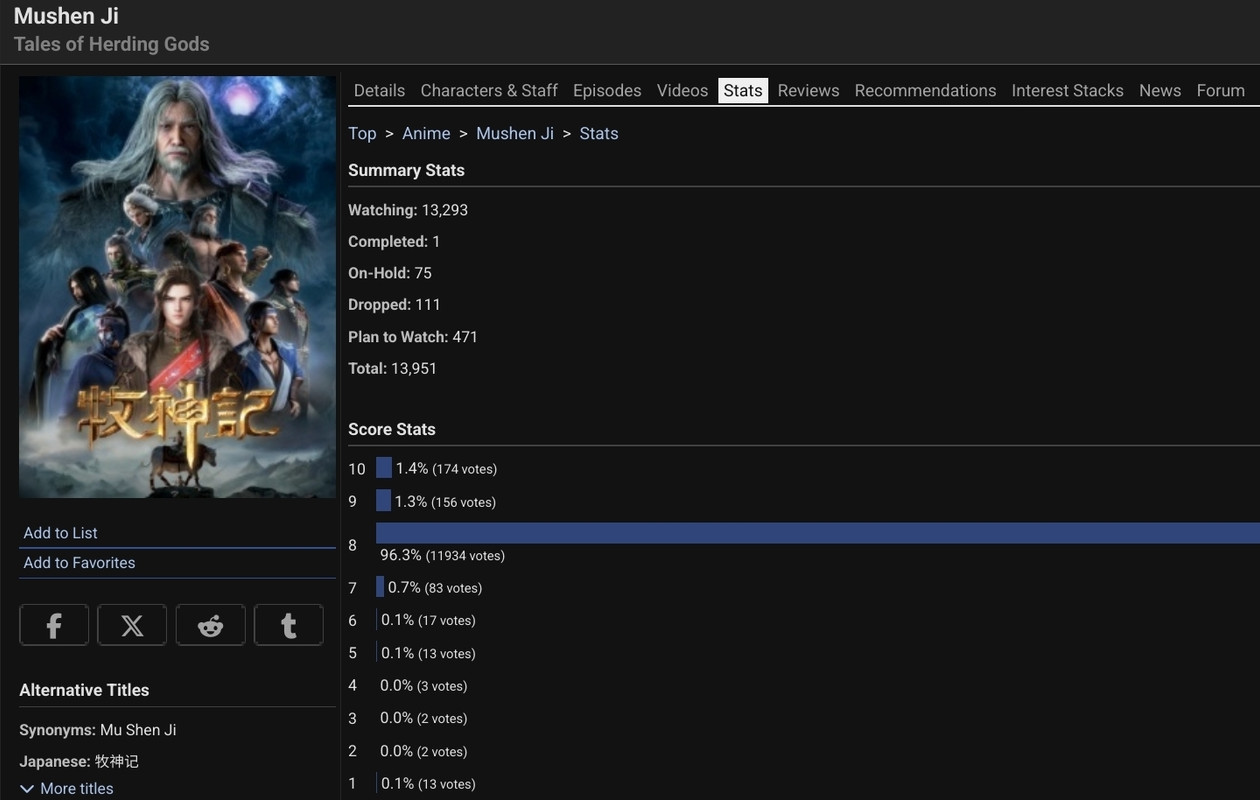Navigate to Anime breadcrumb link
This screenshot has height=800, width=1260.
click(x=426, y=133)
